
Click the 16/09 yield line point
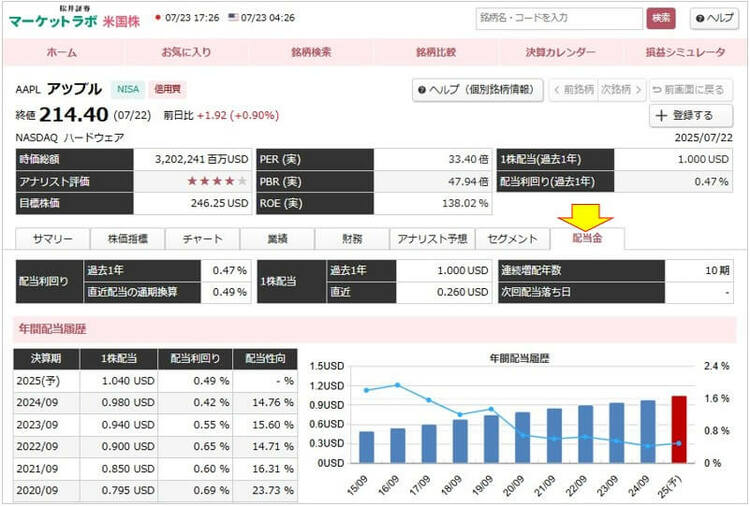[397, 385]
